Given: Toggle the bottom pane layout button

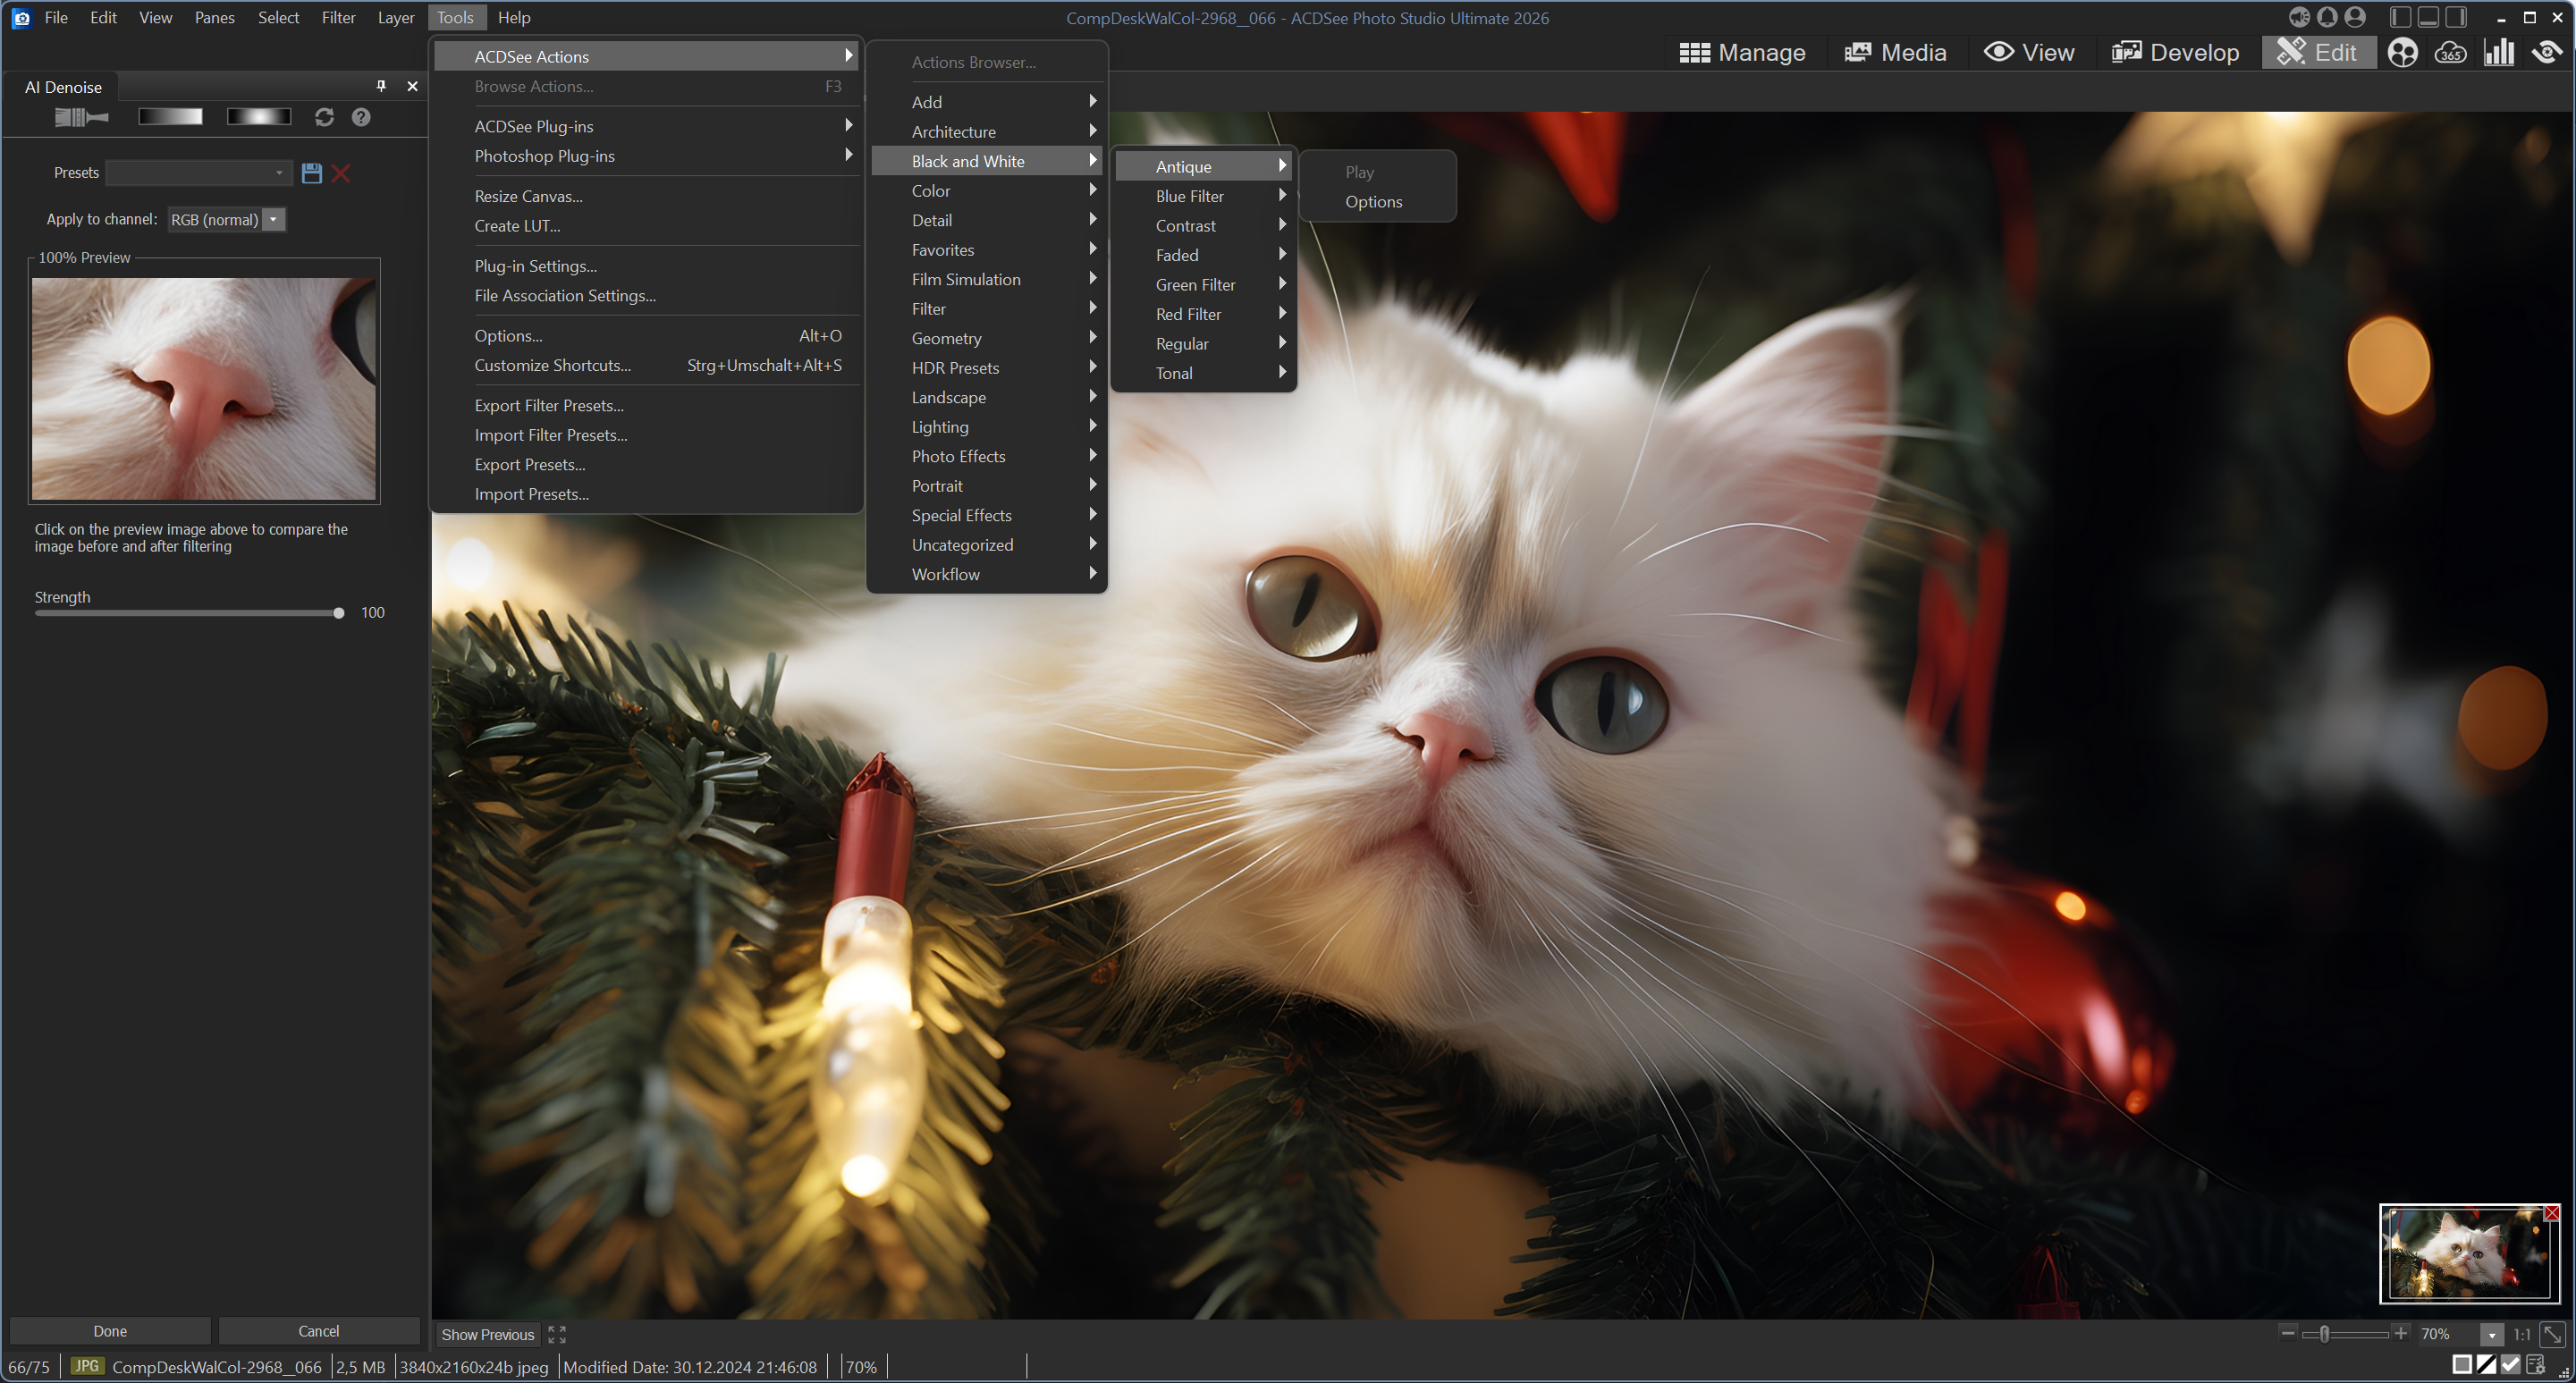Looking at the screenshot, I should pos(2428,17).
